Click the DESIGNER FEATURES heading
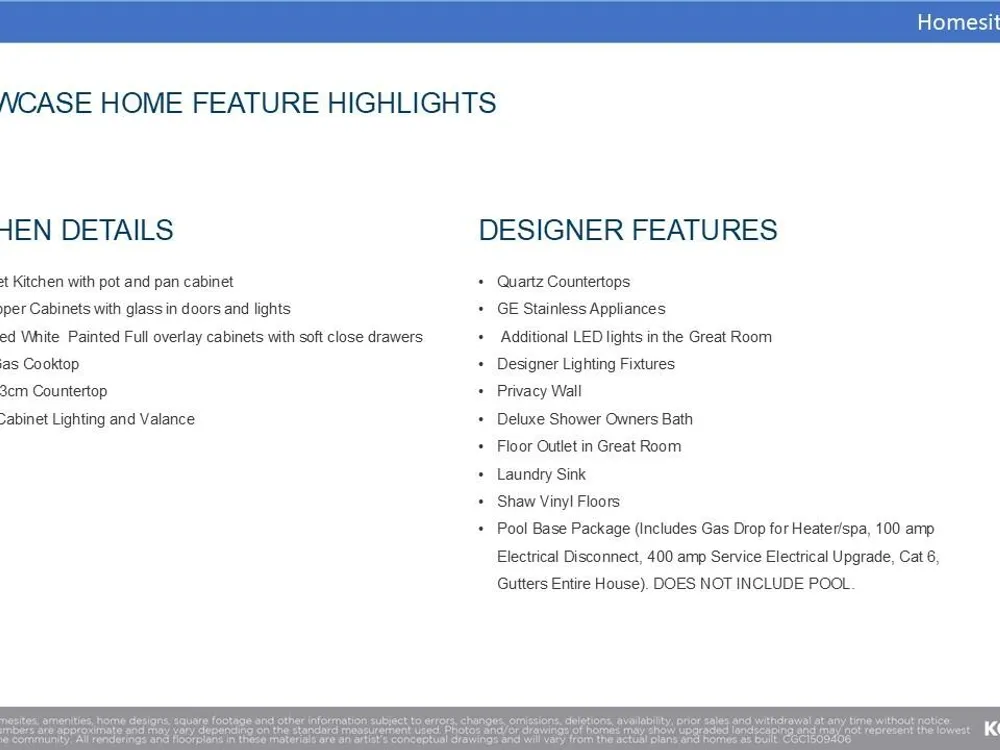This screenshot has height=750, width=1000. (x=628, y=230)
